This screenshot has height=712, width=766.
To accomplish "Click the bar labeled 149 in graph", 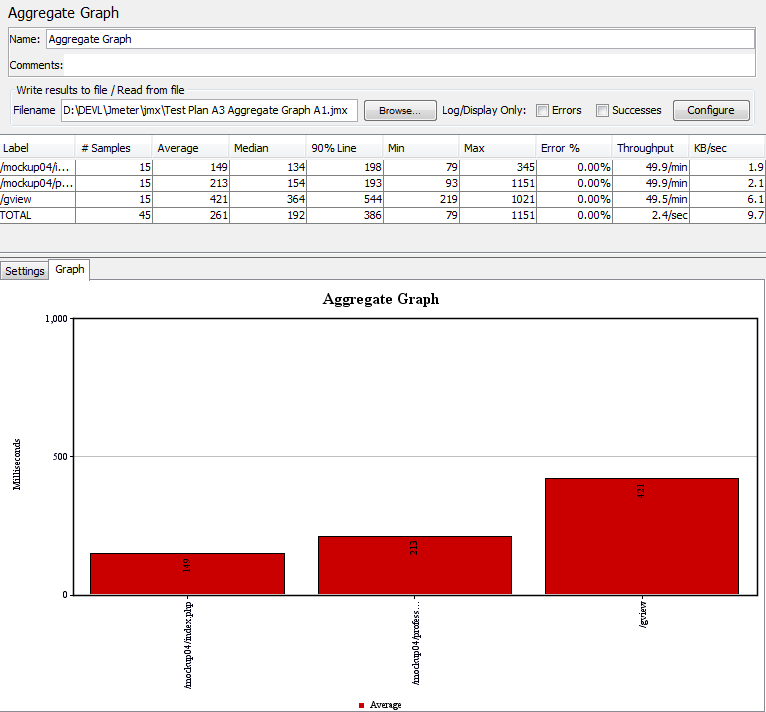I will pos(187,573).
